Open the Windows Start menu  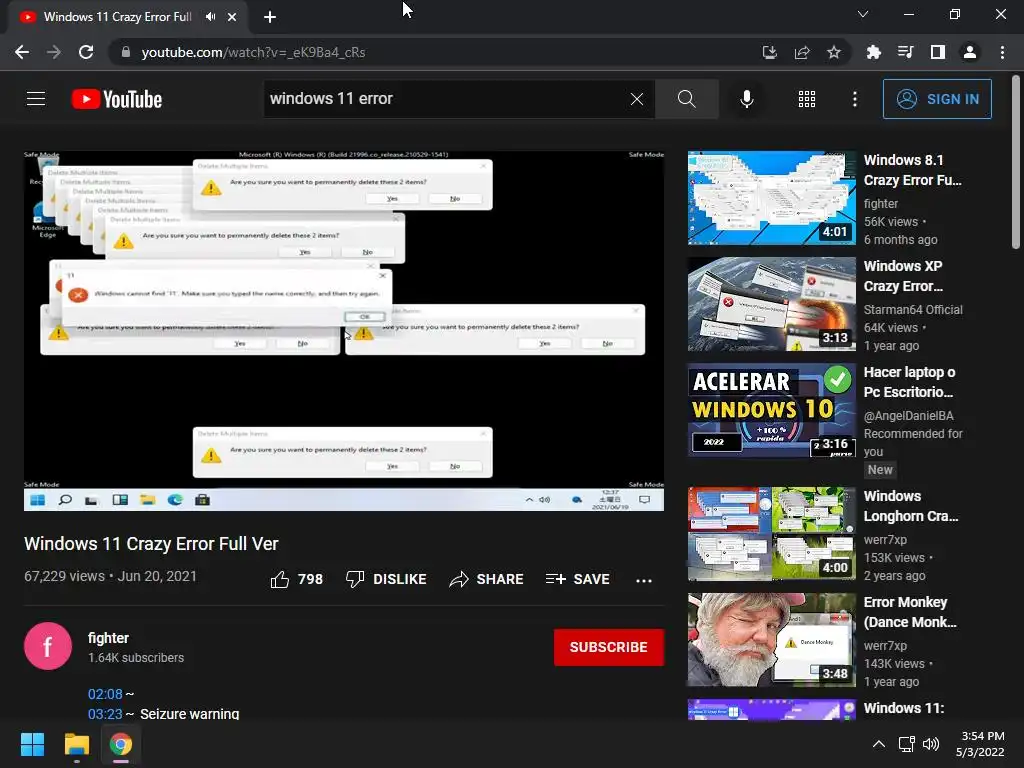pyautogui.click(x=32, y=744)
